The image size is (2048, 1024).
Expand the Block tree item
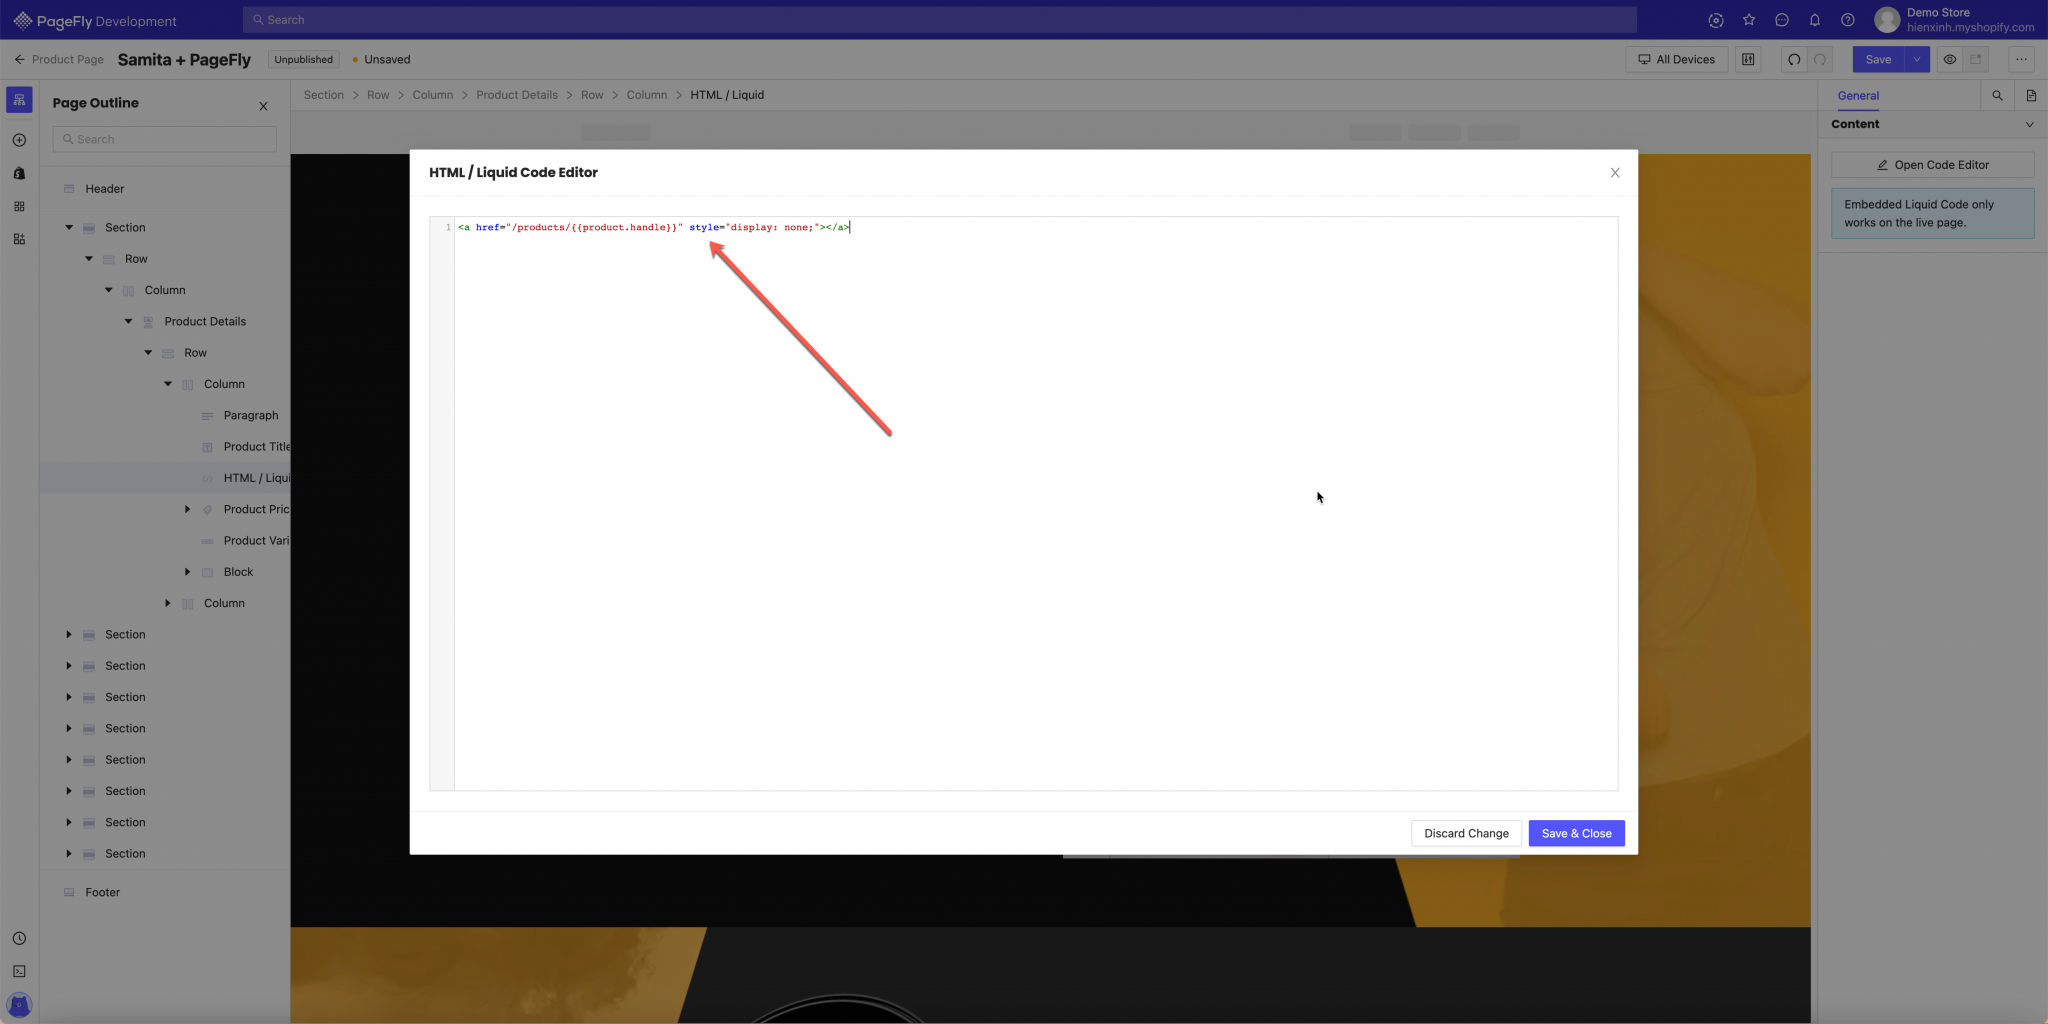point(187,572)
